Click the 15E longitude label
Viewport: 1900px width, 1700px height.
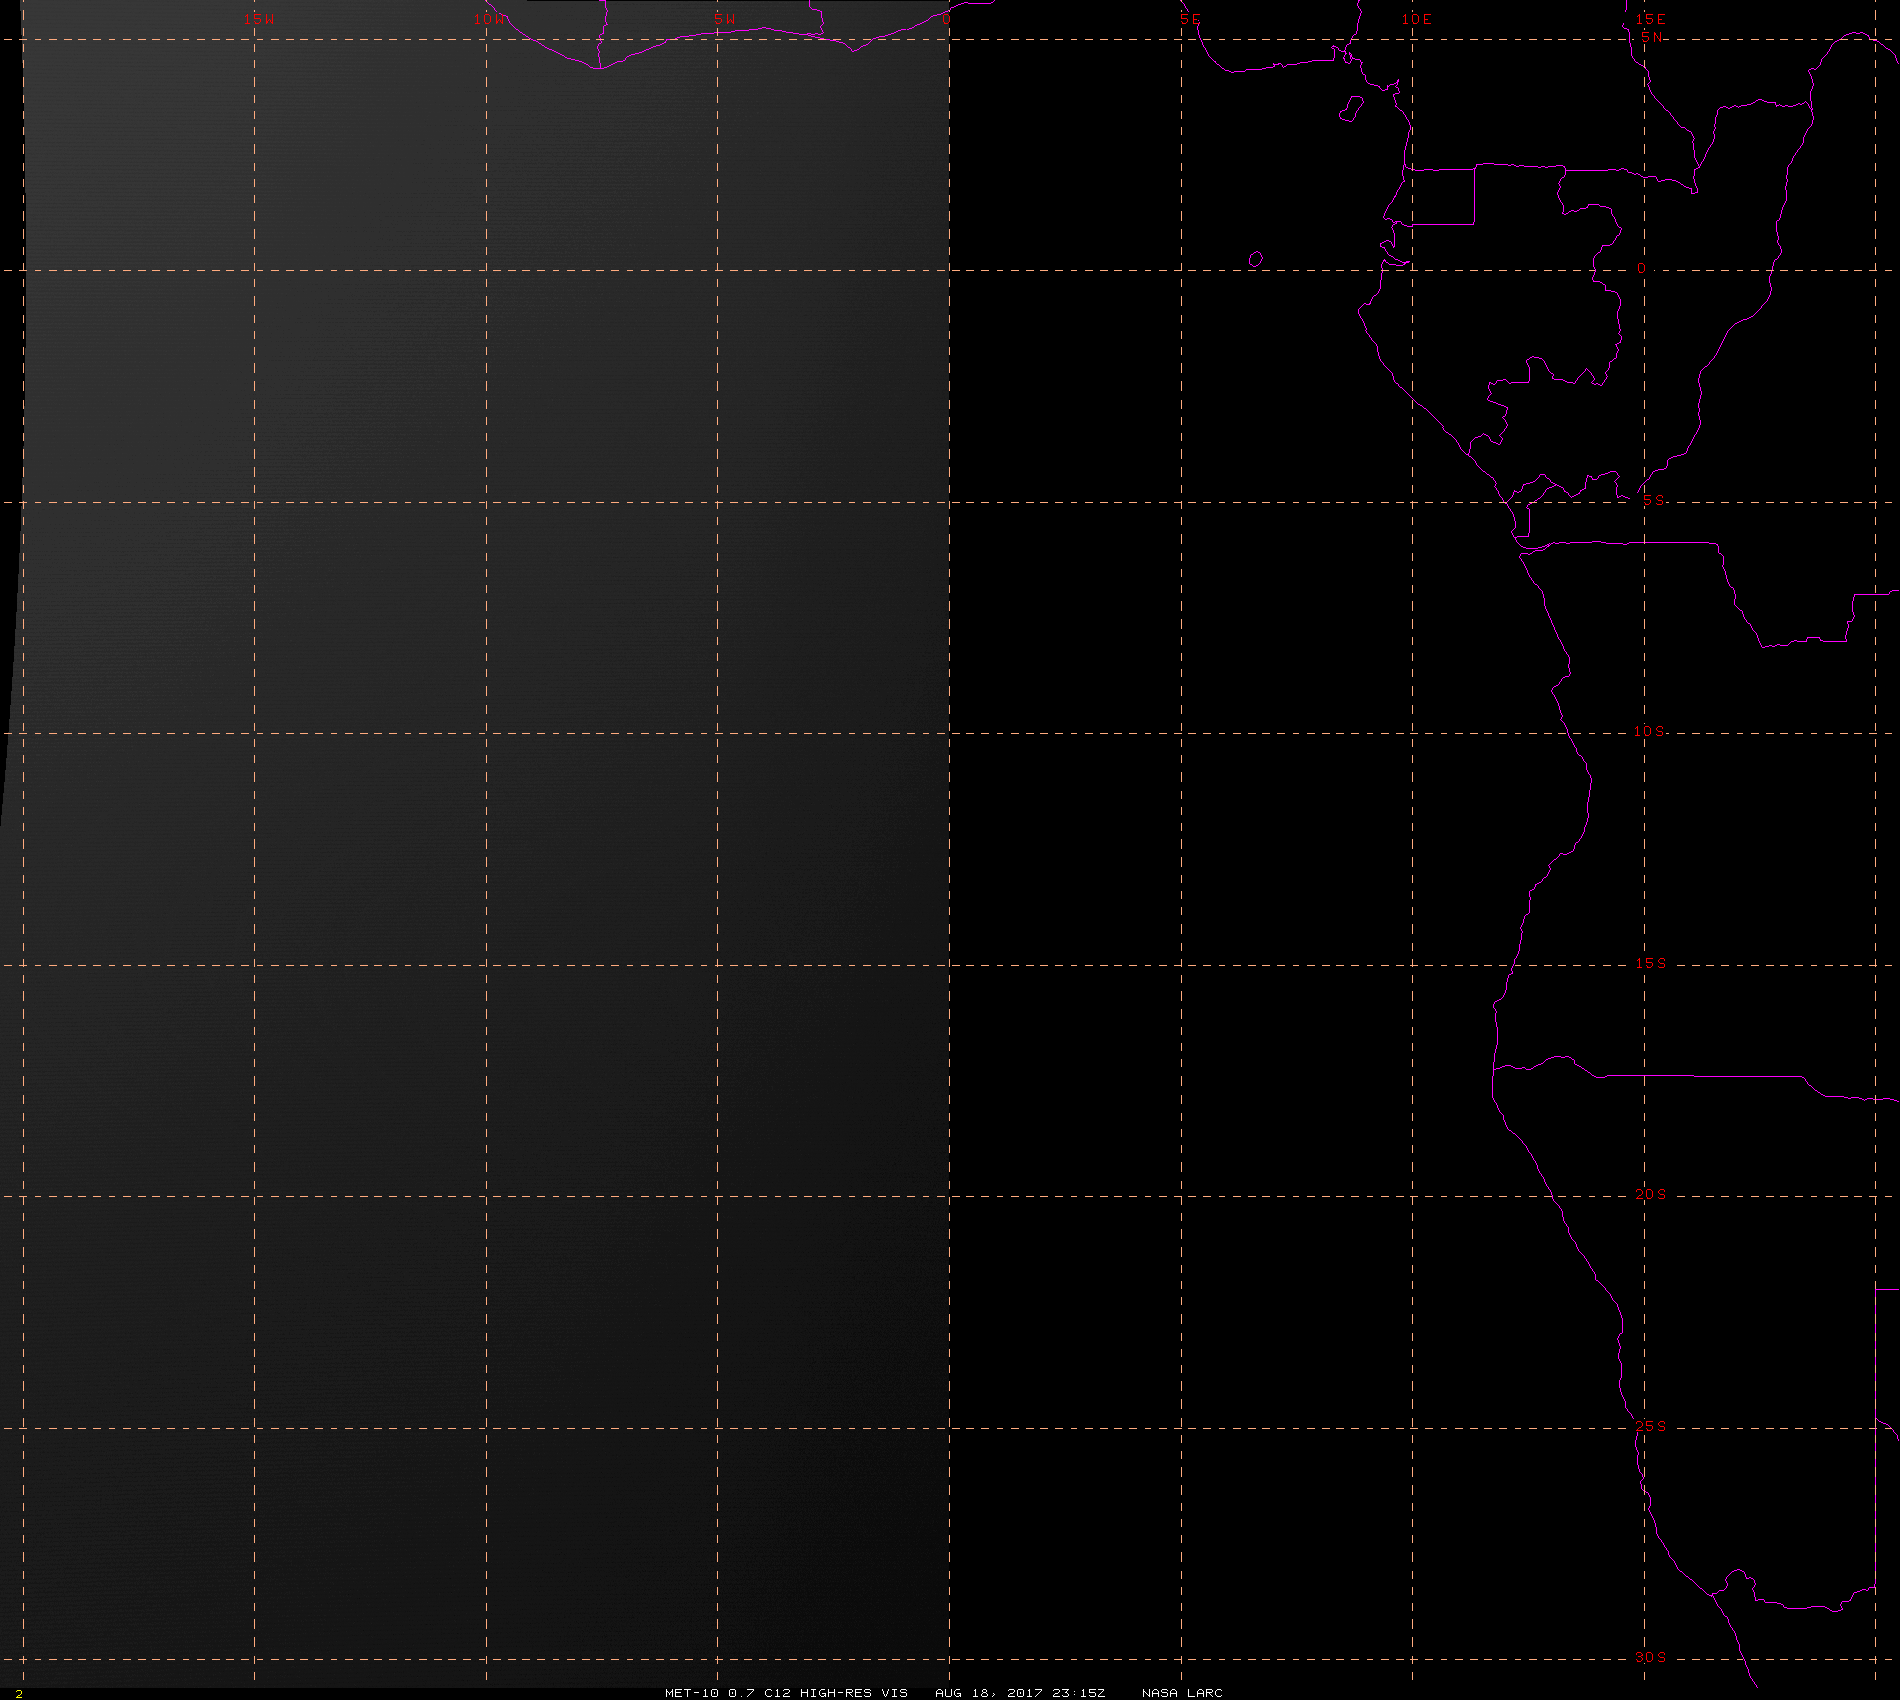(1651, 19)
